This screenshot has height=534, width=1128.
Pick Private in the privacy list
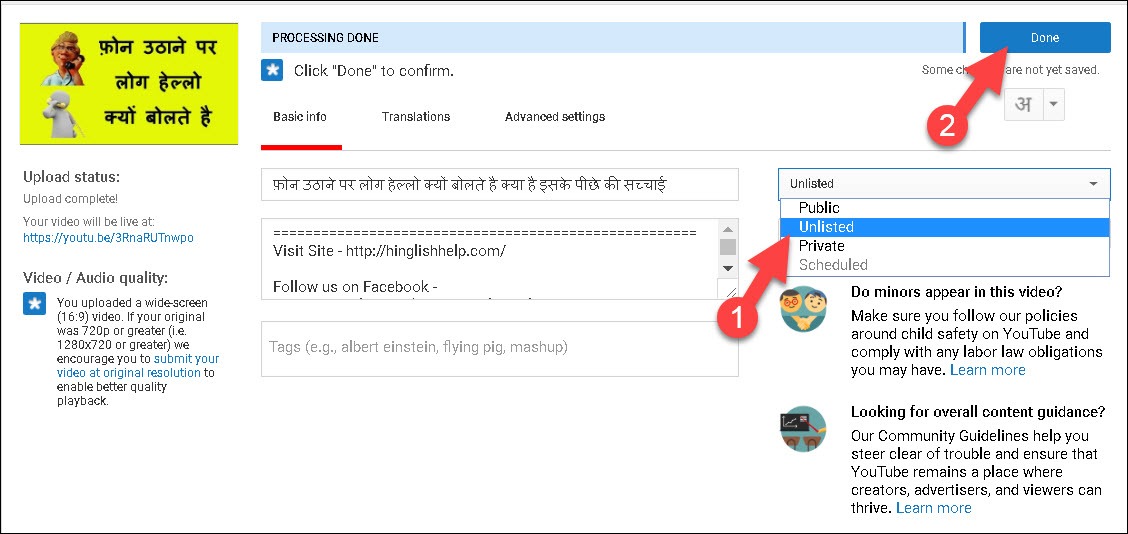821,246
